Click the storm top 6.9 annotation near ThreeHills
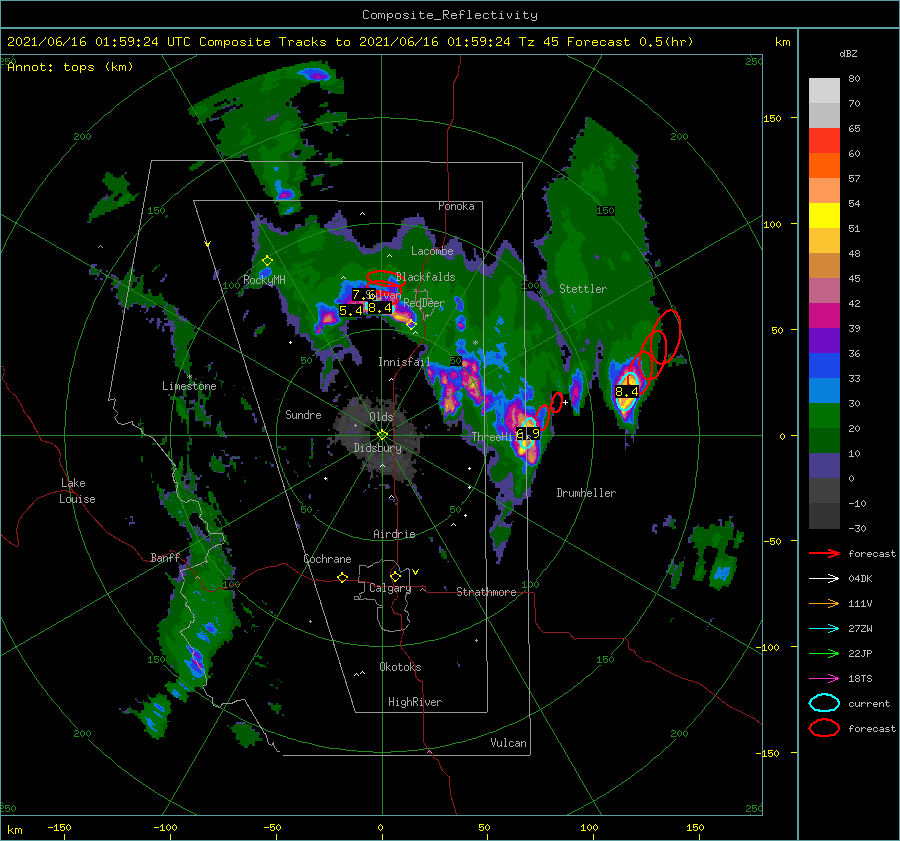 tap(528, 433)
